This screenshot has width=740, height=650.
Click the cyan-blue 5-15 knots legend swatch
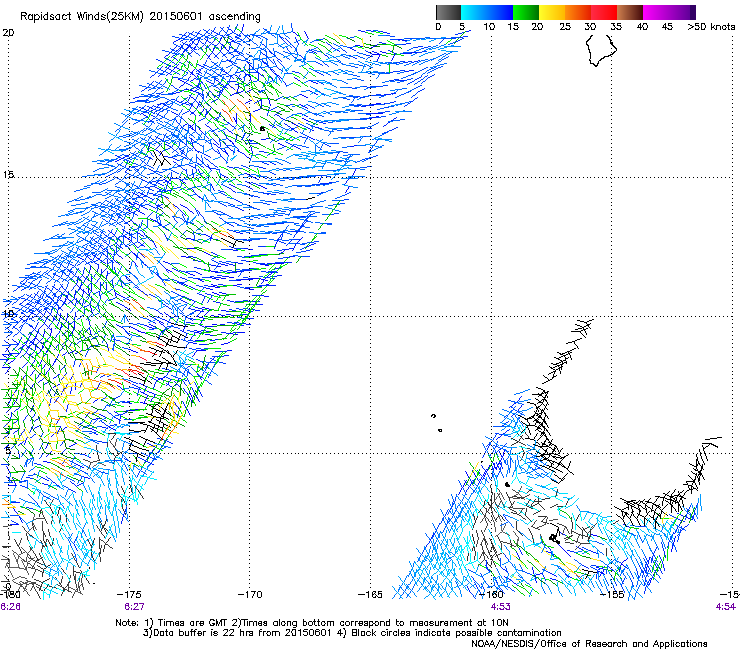point(487,12)
